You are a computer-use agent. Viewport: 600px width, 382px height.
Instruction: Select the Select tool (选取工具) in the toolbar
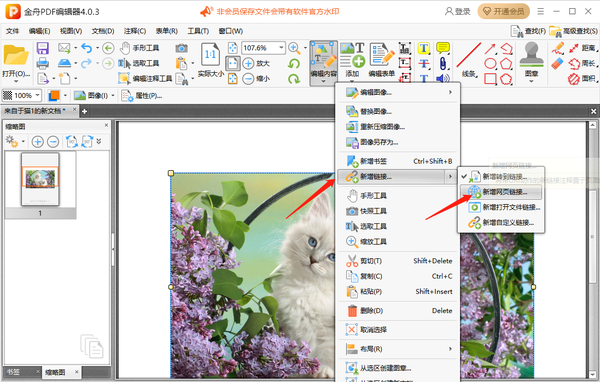pos(139,63)
